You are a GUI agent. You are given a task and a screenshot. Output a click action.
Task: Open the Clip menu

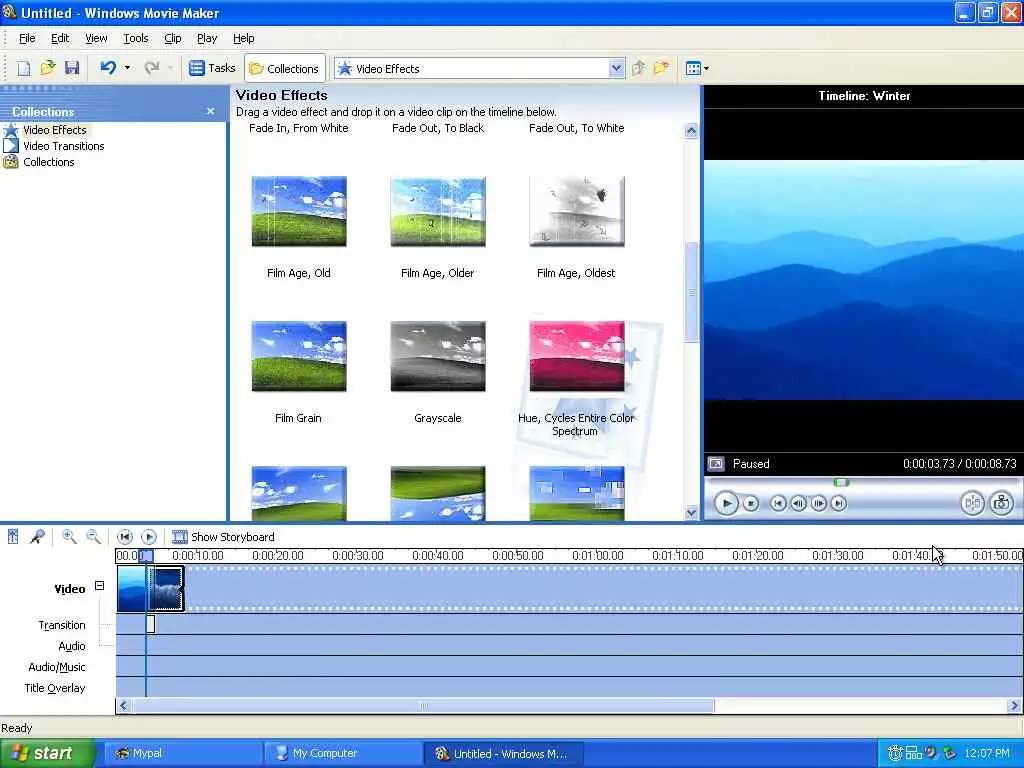[172, 39]
